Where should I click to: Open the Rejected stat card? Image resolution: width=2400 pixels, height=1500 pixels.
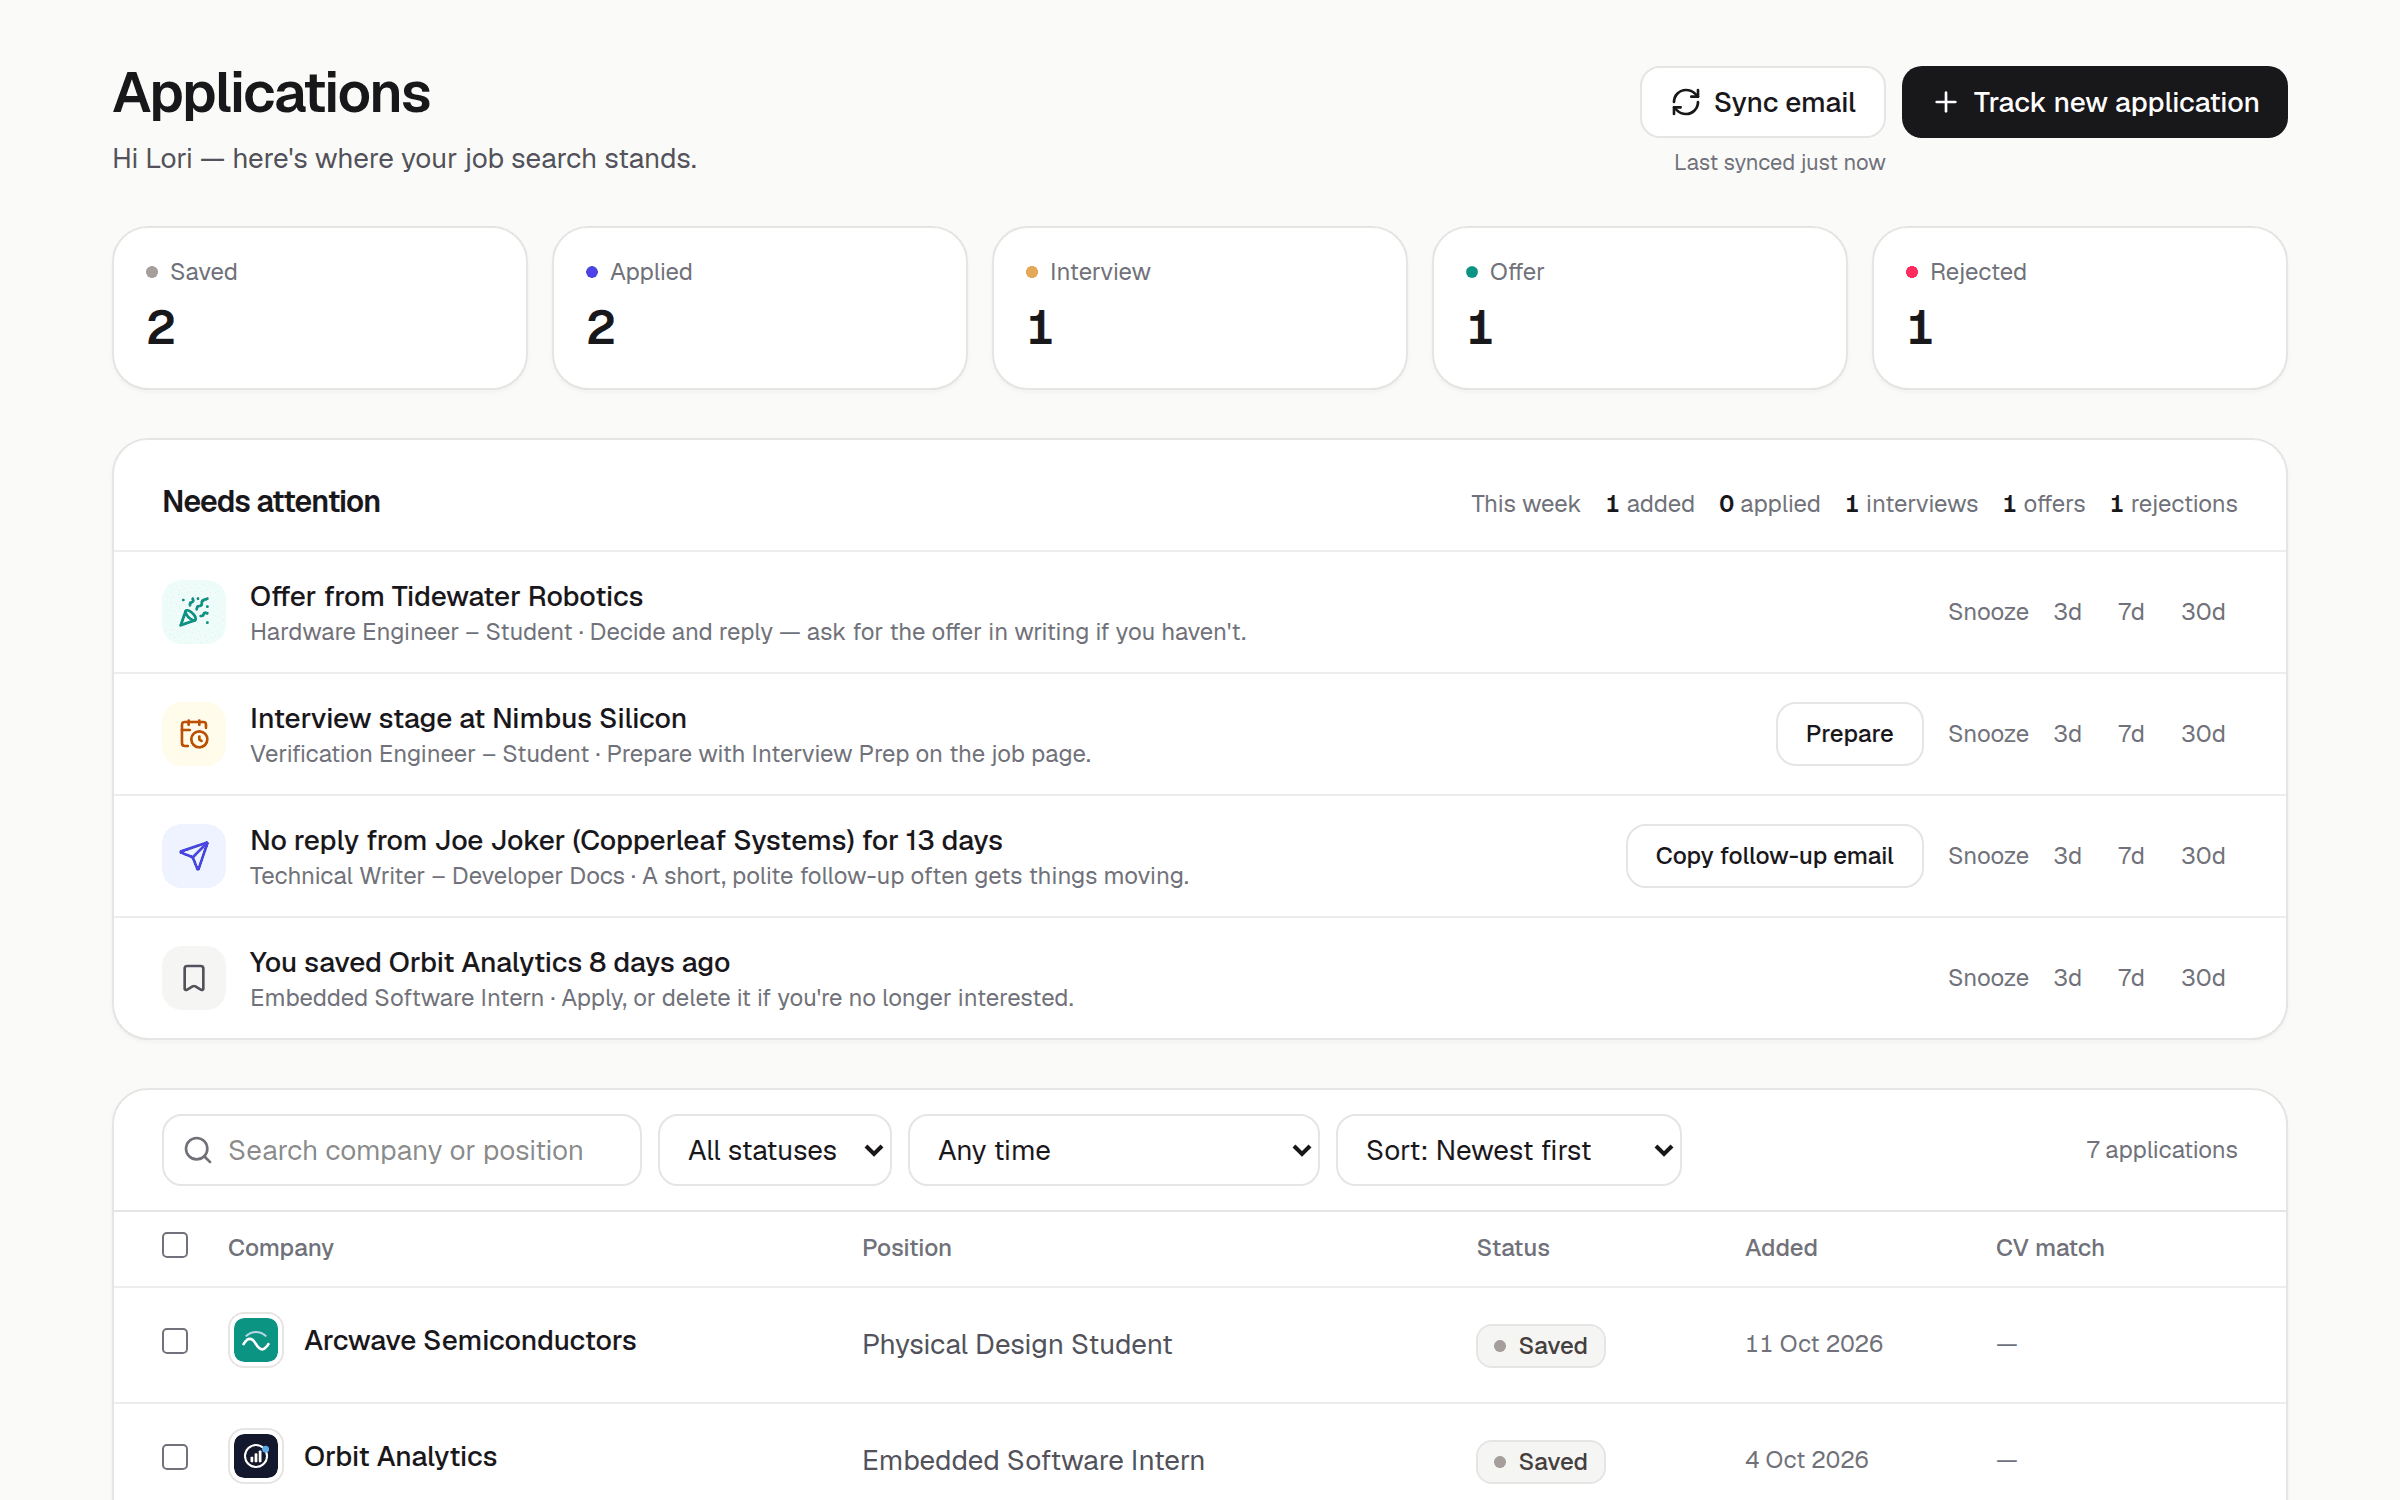(2080, 308)
